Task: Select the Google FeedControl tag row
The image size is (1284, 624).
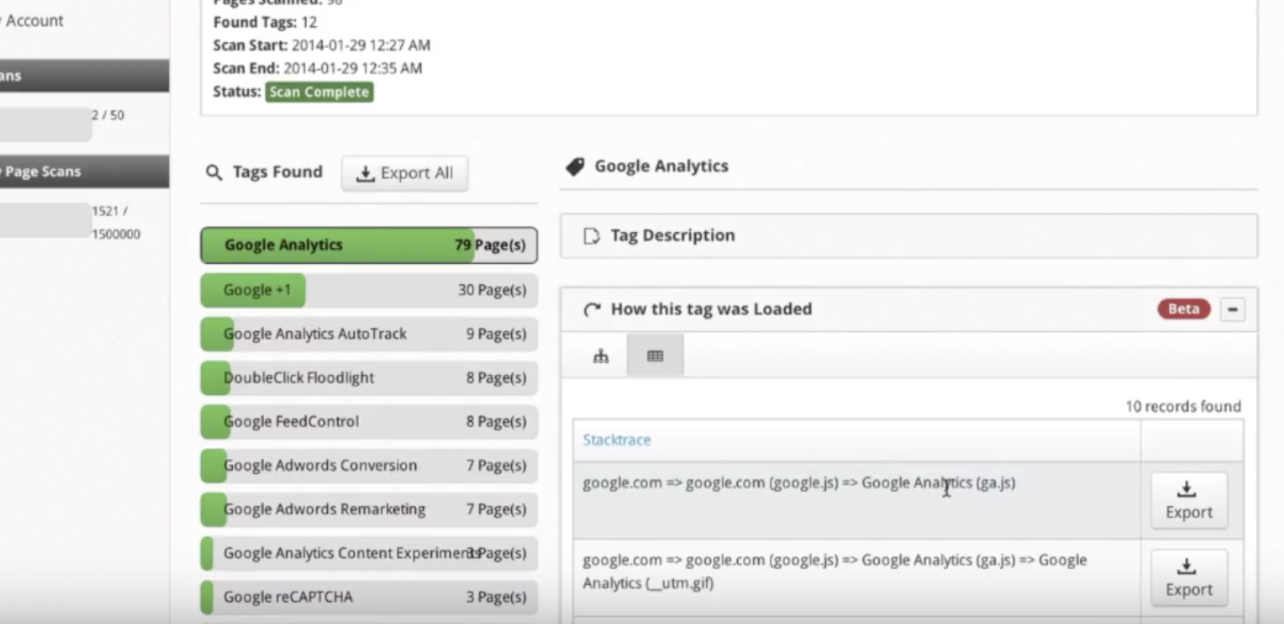Action: [369, 422]
